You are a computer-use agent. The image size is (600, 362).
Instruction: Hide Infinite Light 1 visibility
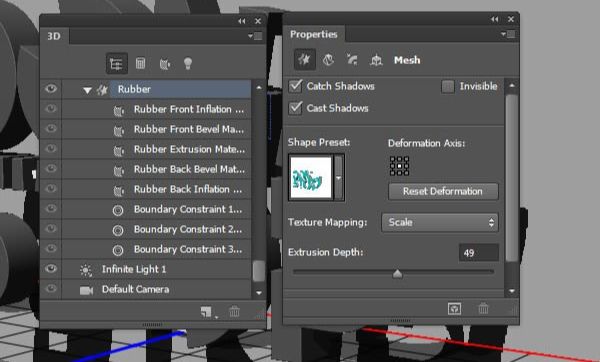pos(51,269)
